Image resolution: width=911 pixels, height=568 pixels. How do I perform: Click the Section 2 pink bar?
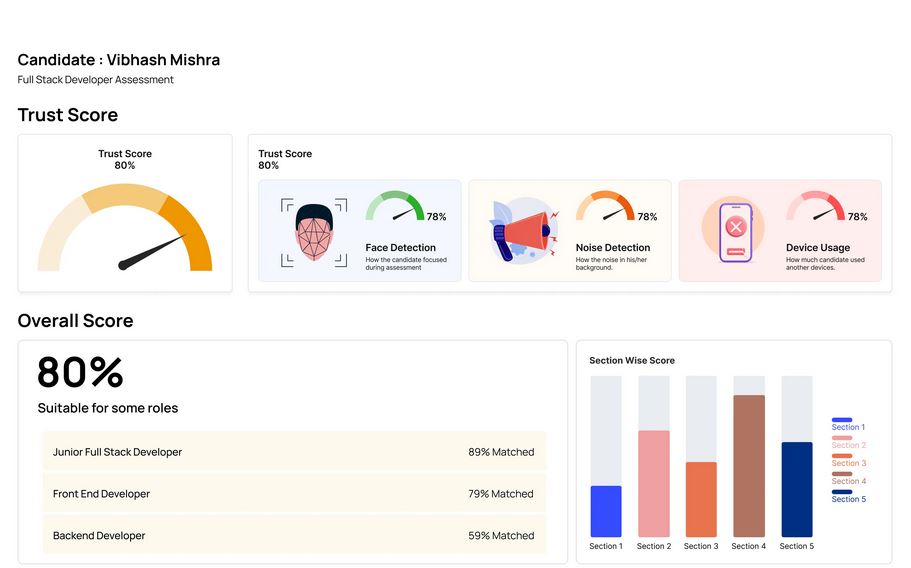point(654,484)
